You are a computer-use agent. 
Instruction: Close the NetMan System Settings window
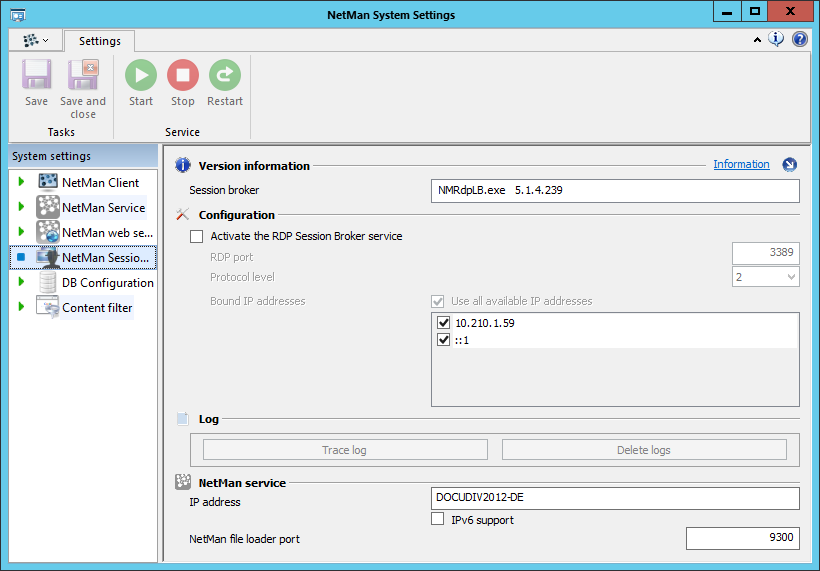coord(790,12)
